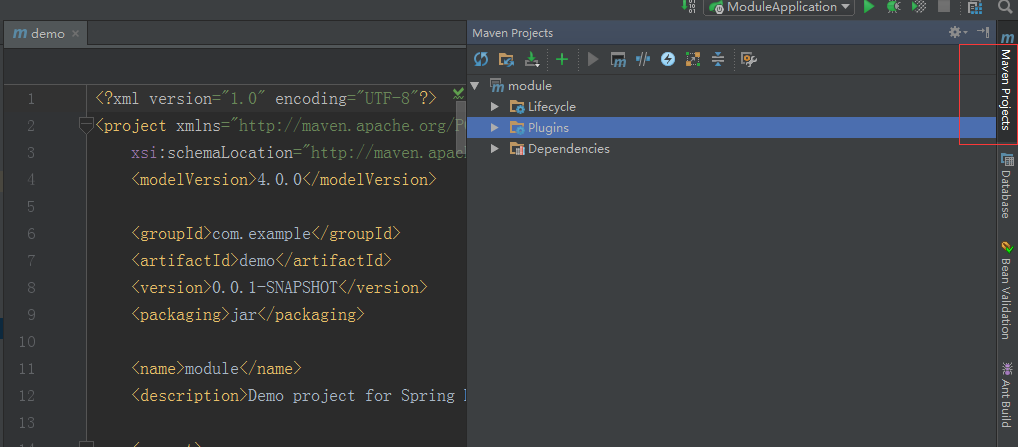The image size is (1018, 447).
Task: Collapse all nodes in Maven tree
Action: 717,60
